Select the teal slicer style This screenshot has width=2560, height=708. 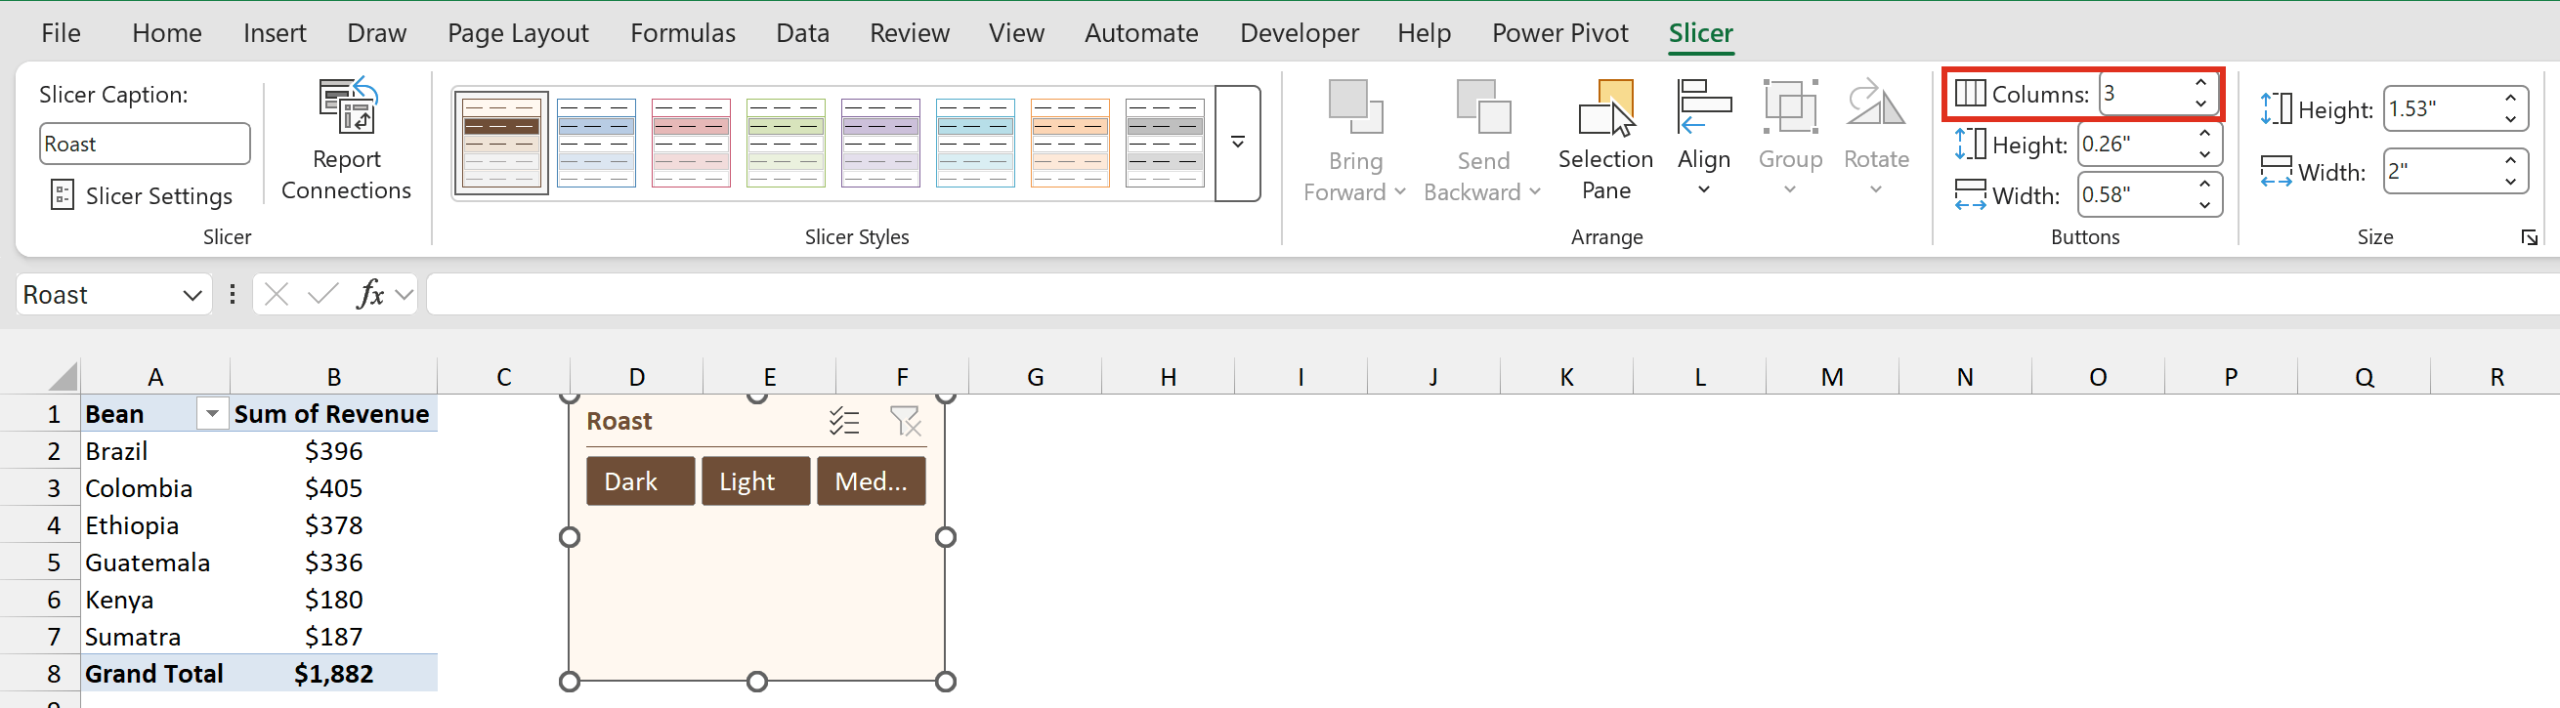pos(975,143)
